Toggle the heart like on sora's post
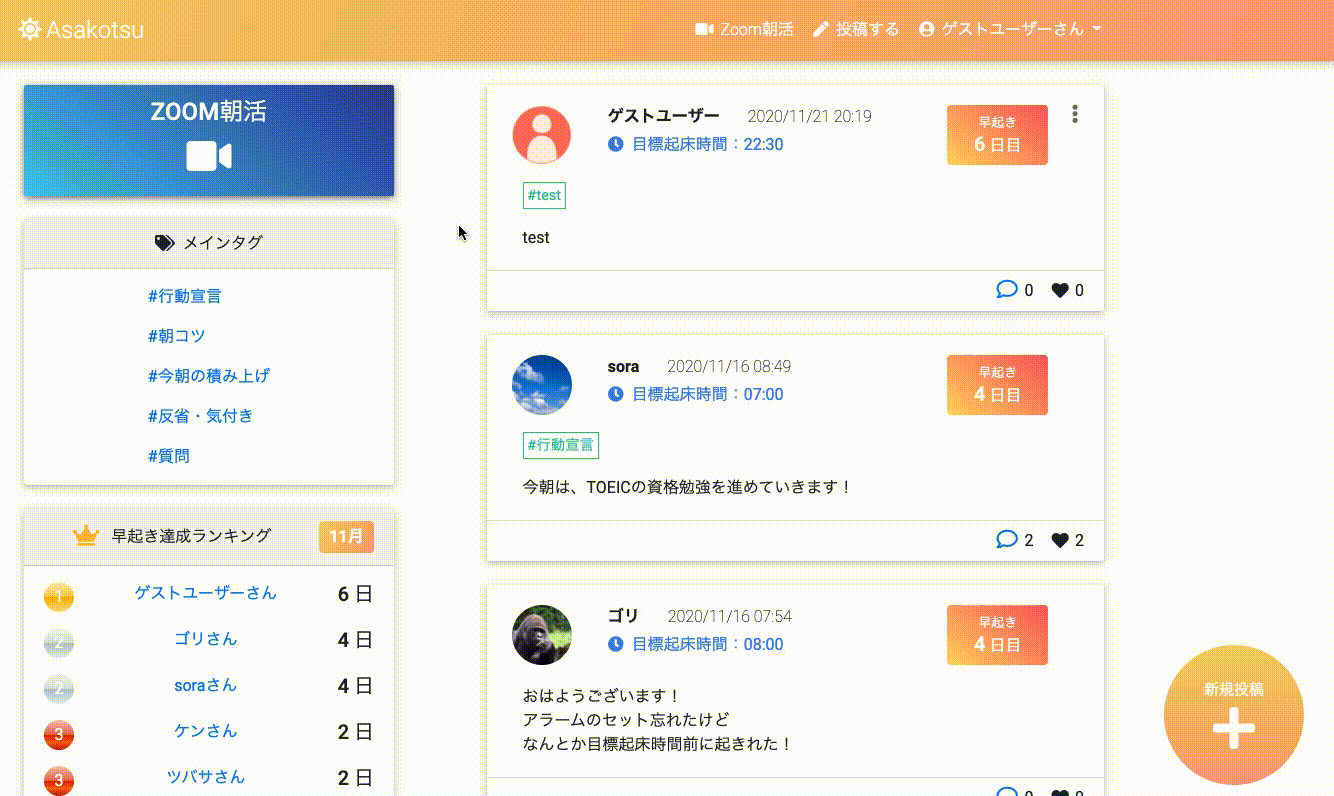Image resolution: width=1334 pixels, height=796 pixels. pos(1060,539)
